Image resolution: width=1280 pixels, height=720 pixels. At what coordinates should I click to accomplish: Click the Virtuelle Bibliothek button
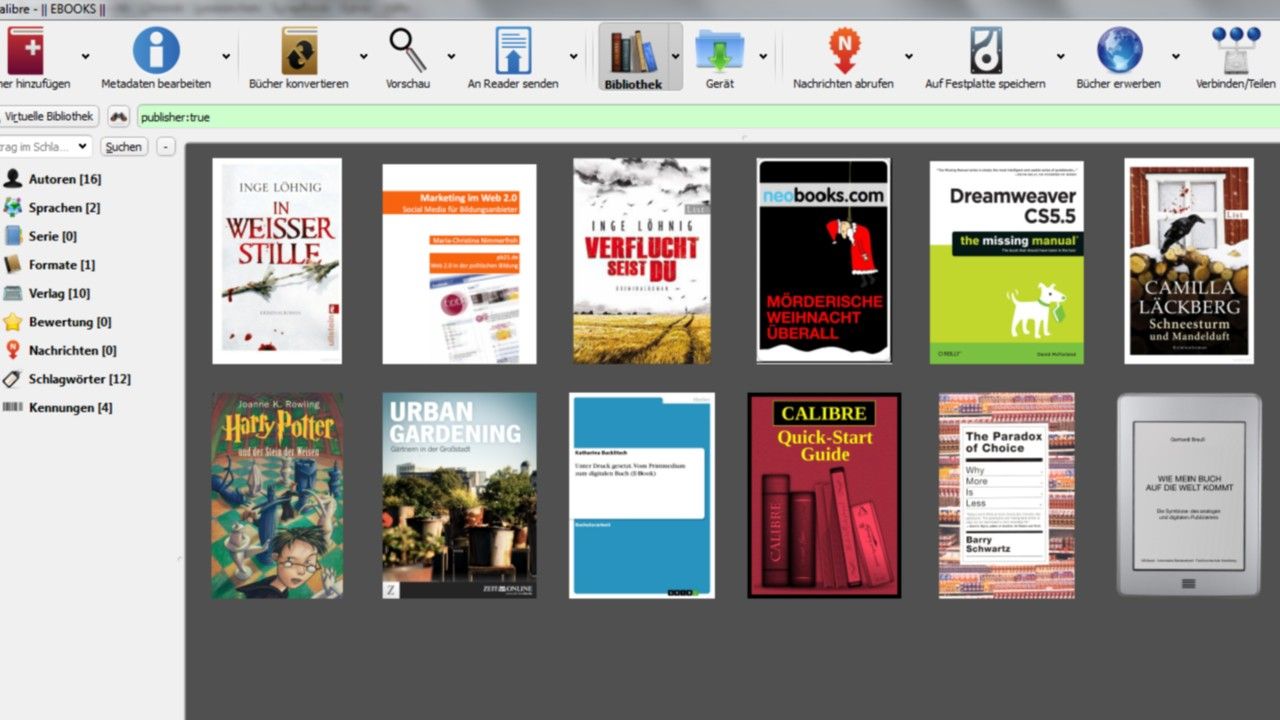tap(49, 117)
